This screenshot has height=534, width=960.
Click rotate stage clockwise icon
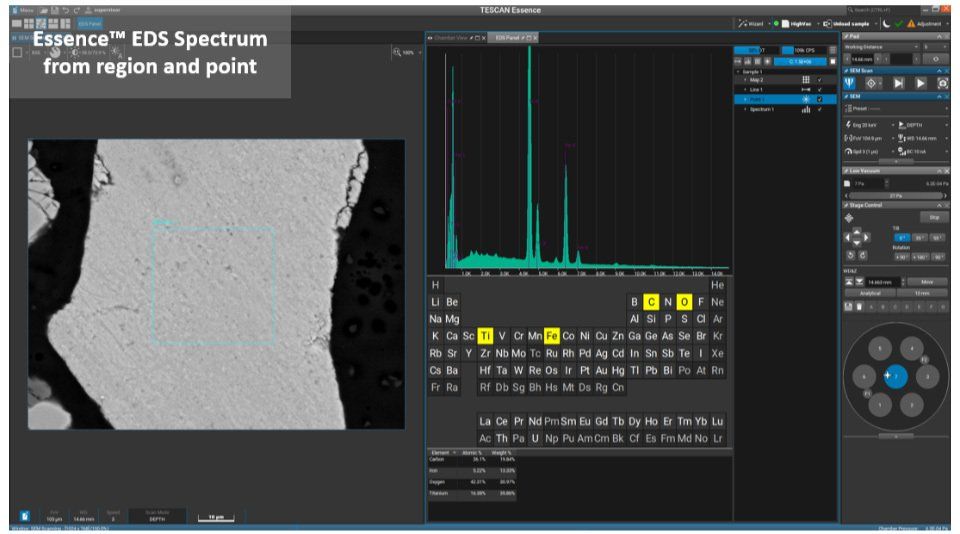[x=863, y=255]
